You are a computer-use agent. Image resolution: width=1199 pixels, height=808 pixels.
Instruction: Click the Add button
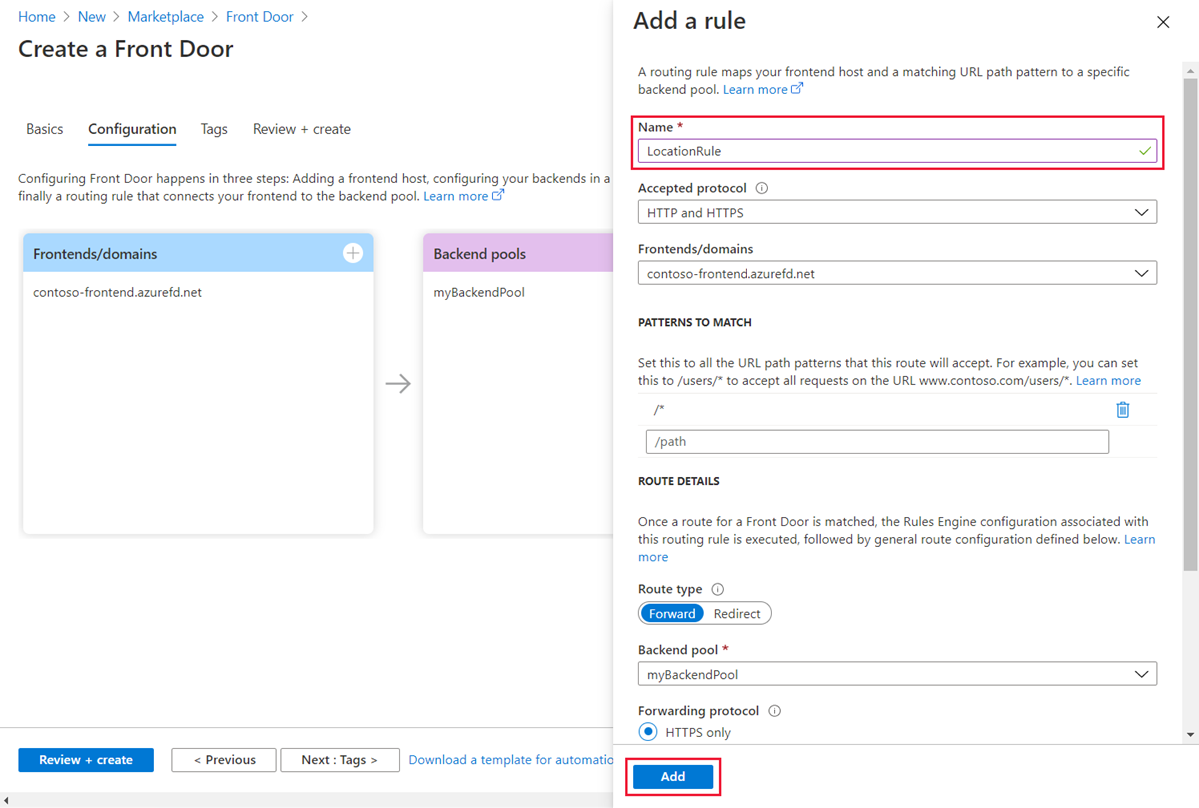(x=673, y=777)
